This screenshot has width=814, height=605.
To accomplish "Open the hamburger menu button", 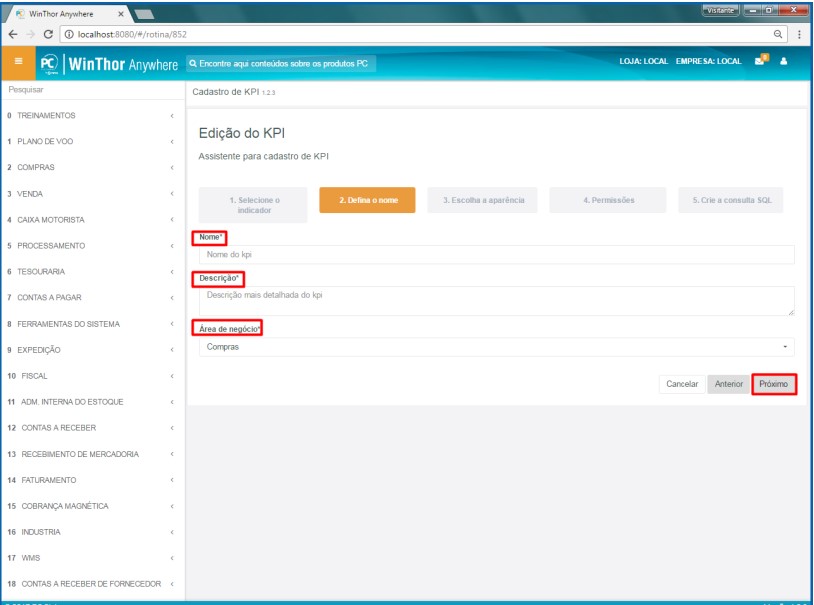I will point(18,63).
